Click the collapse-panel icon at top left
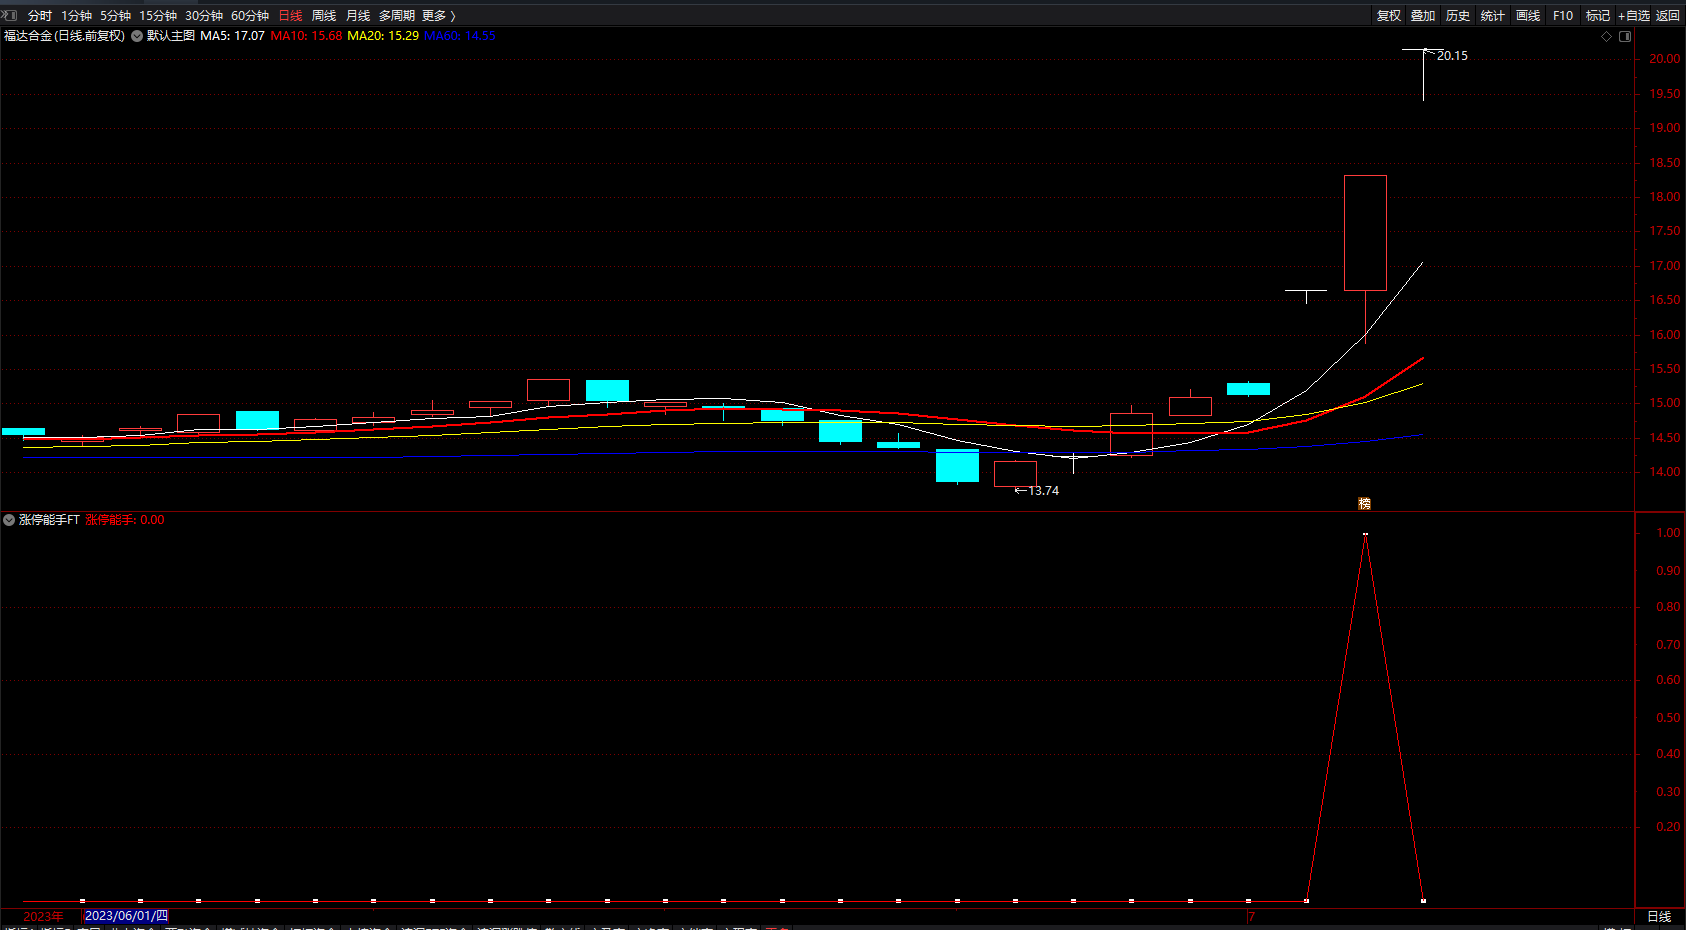The image size is (1686, 930). 9,15
